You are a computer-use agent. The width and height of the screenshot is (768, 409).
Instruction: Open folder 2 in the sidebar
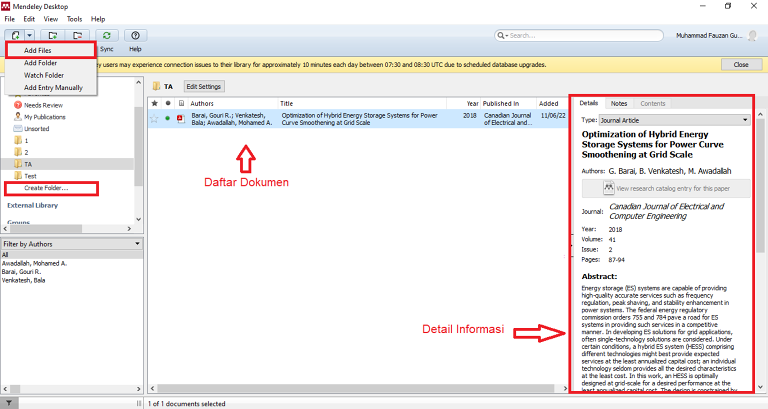pos(26,152)
